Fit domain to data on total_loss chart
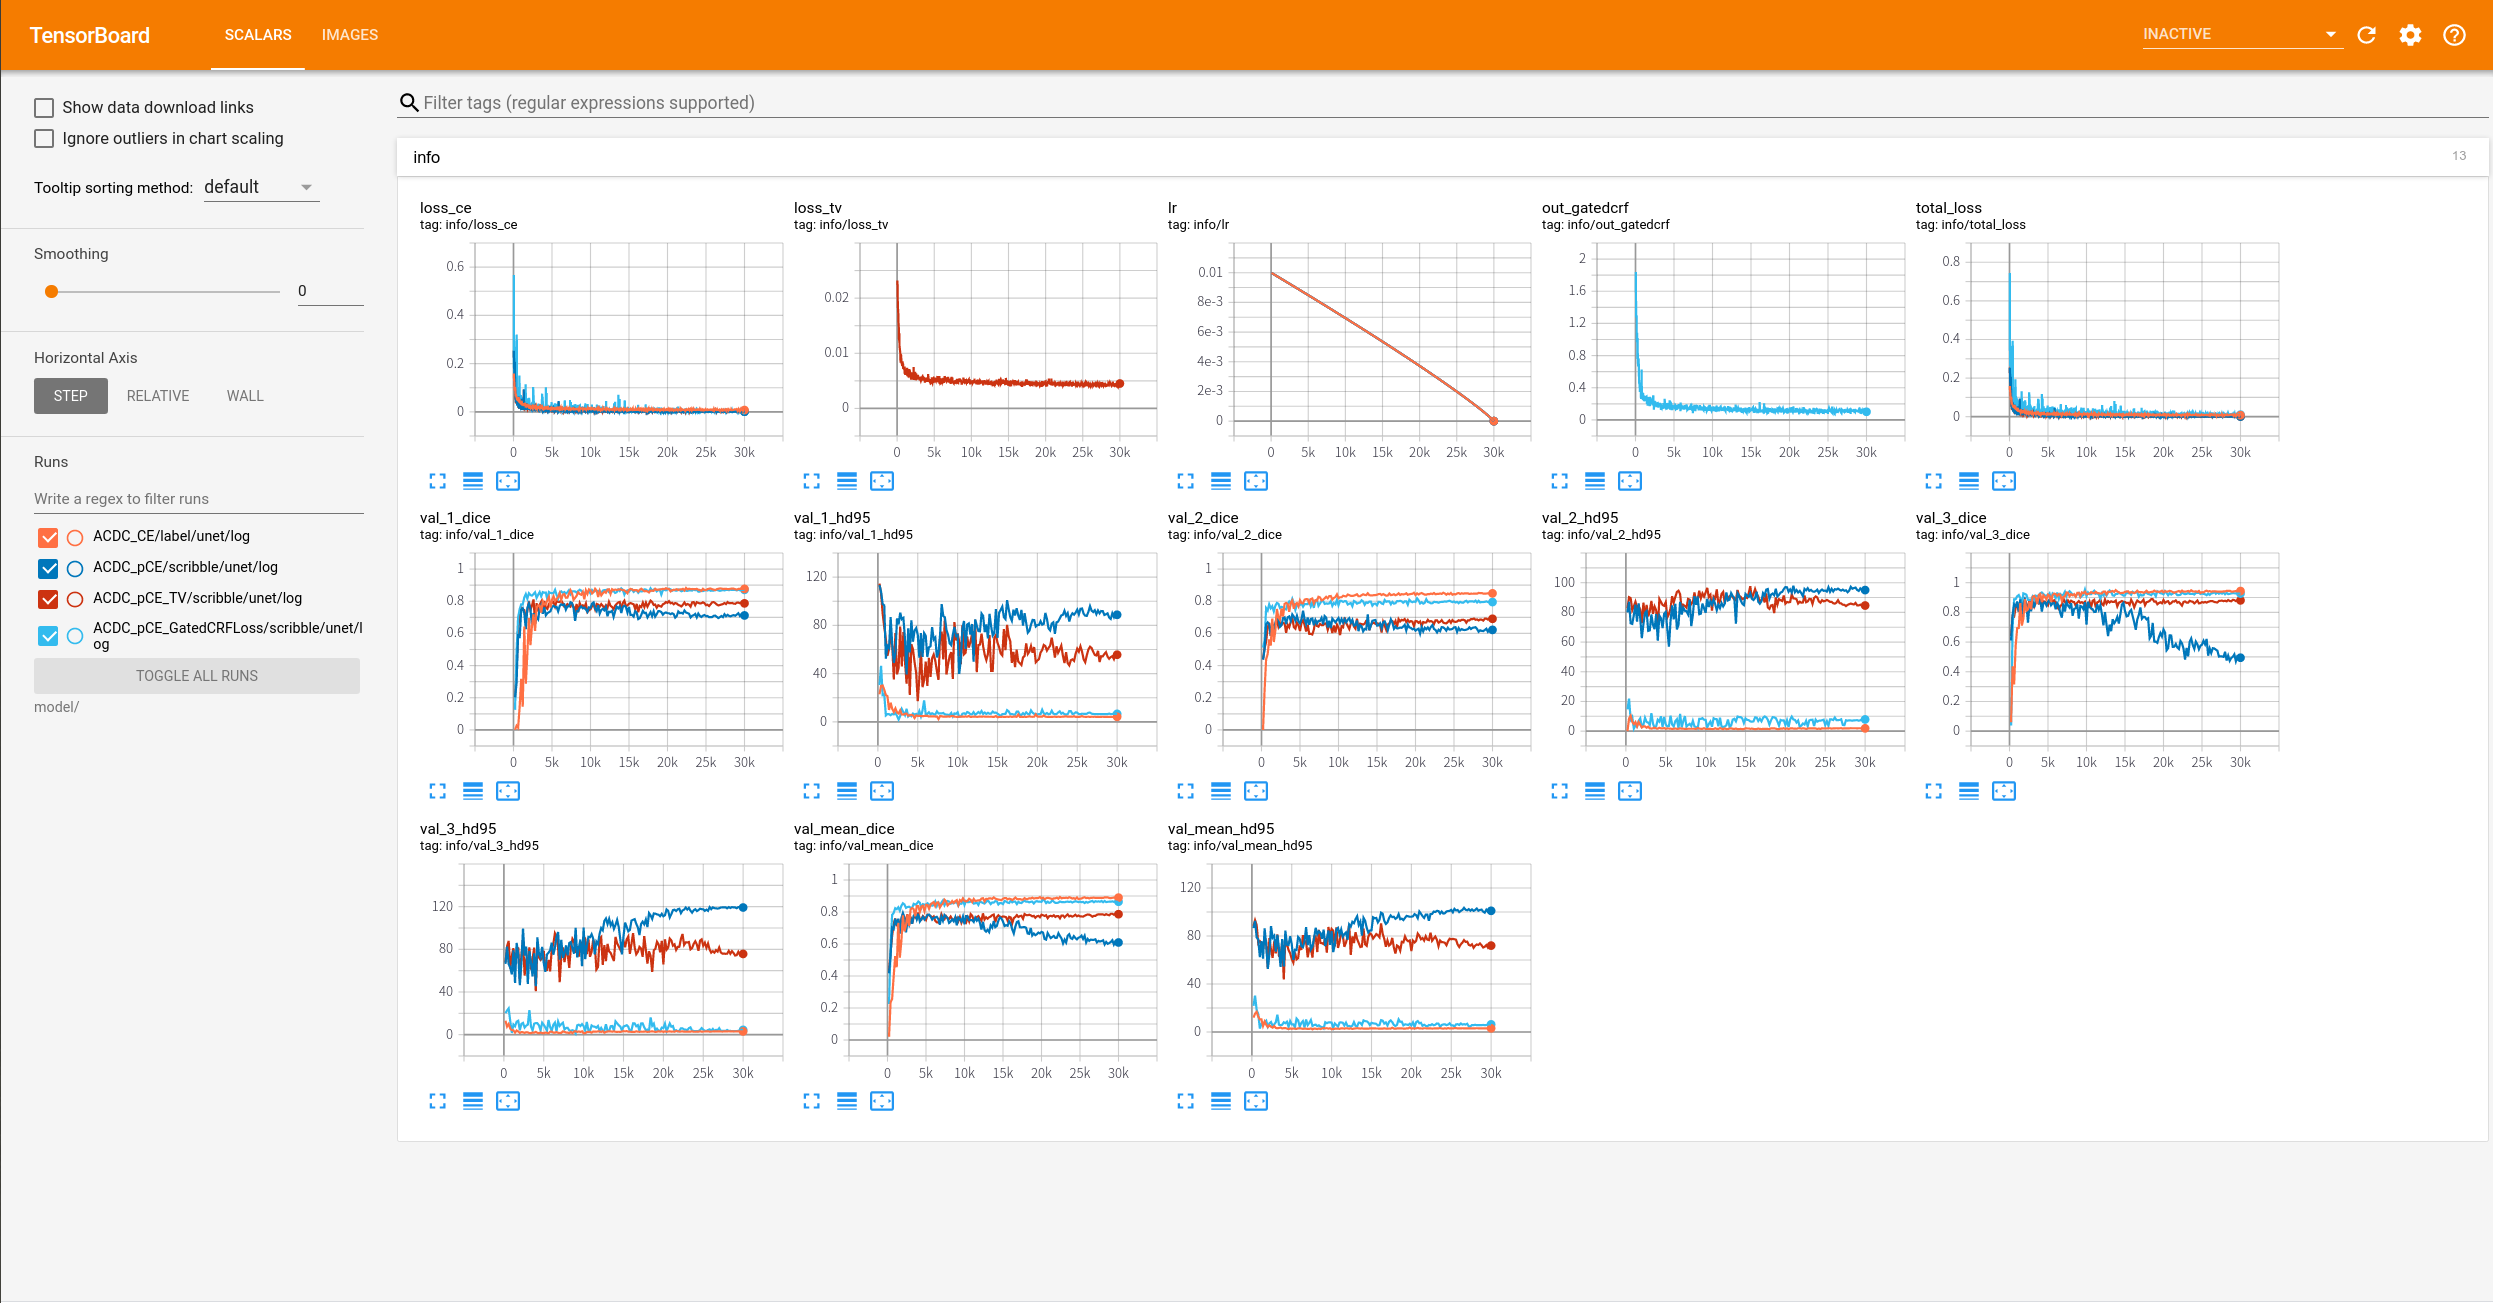 pos(2004,481)
